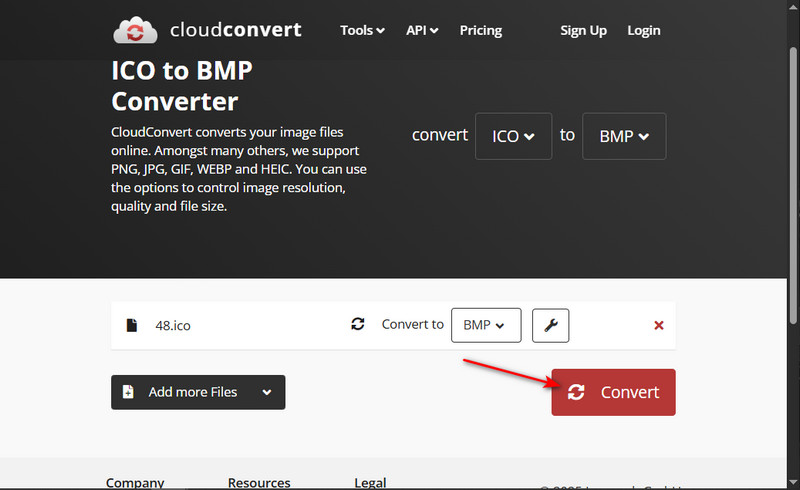Click the Resources footer heading

(x=259, y=482)
